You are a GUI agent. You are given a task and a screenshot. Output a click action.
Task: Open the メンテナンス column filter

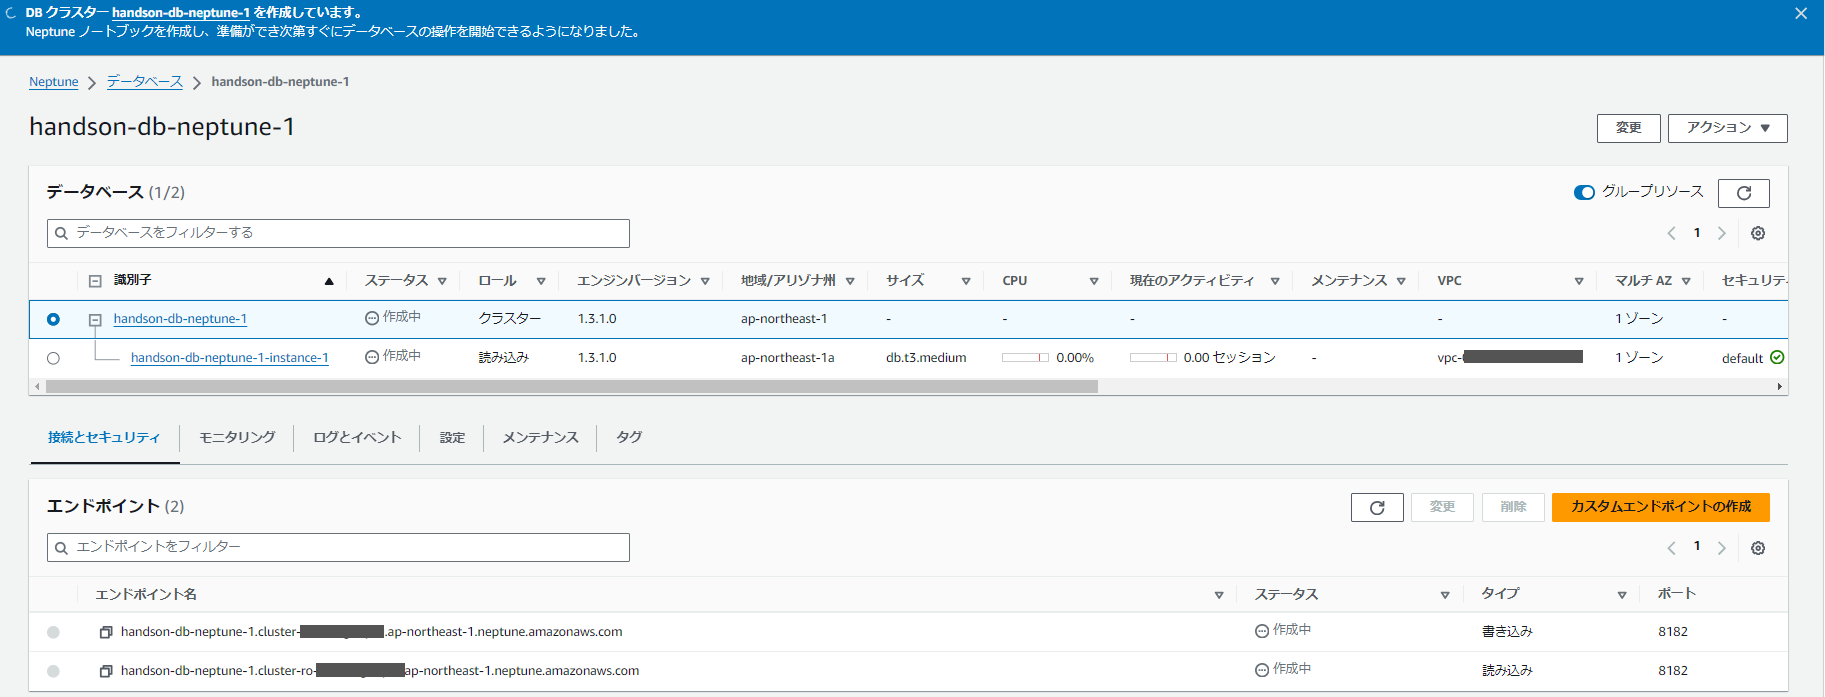[1401, 281]
